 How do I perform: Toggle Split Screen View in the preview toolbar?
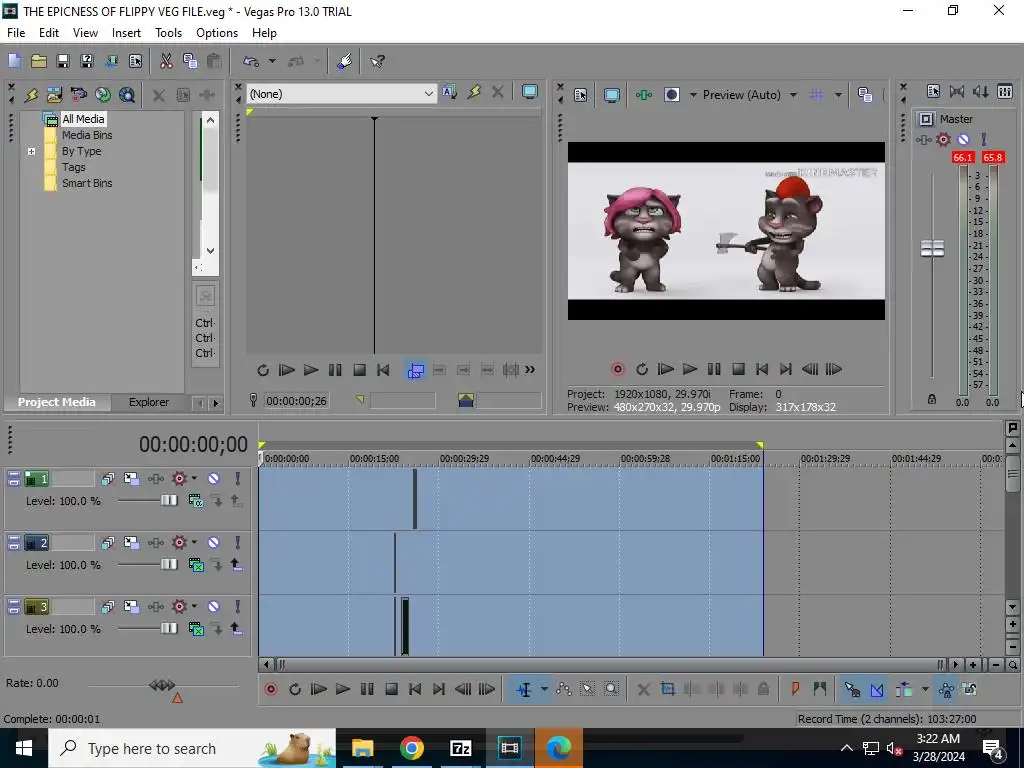coord(671,95)
